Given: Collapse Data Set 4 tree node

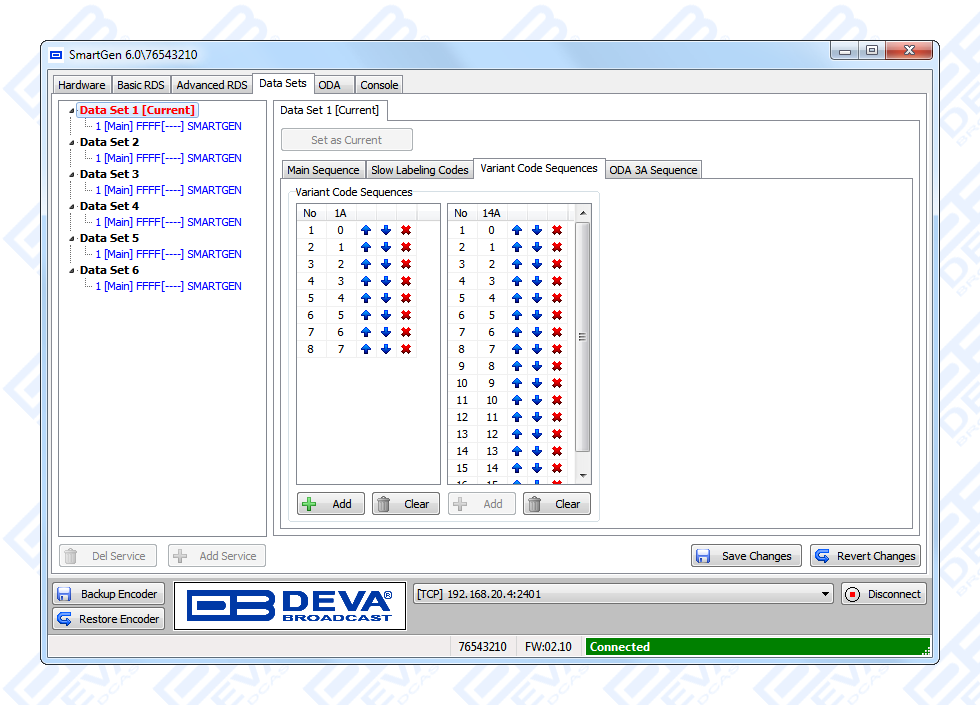Looking at the screenshot, I should click(72, 207).
